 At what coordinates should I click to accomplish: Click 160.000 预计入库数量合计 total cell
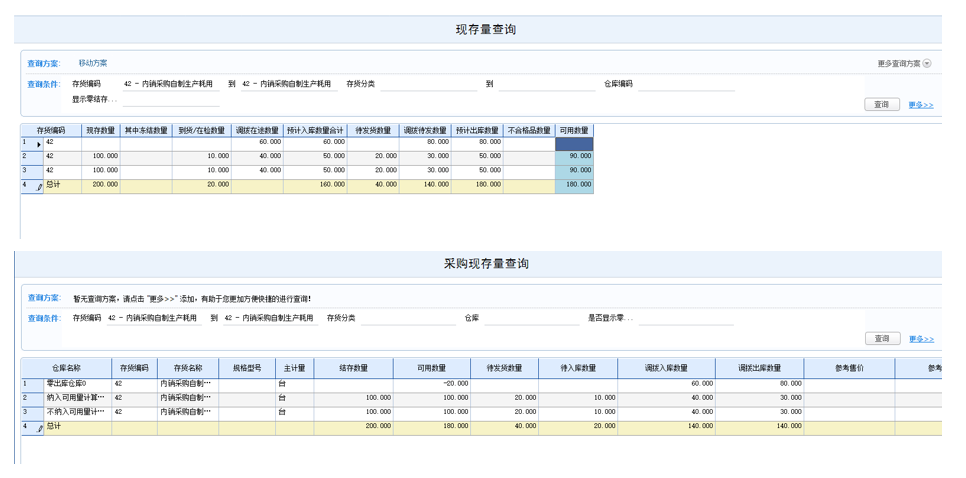(315, 186)
